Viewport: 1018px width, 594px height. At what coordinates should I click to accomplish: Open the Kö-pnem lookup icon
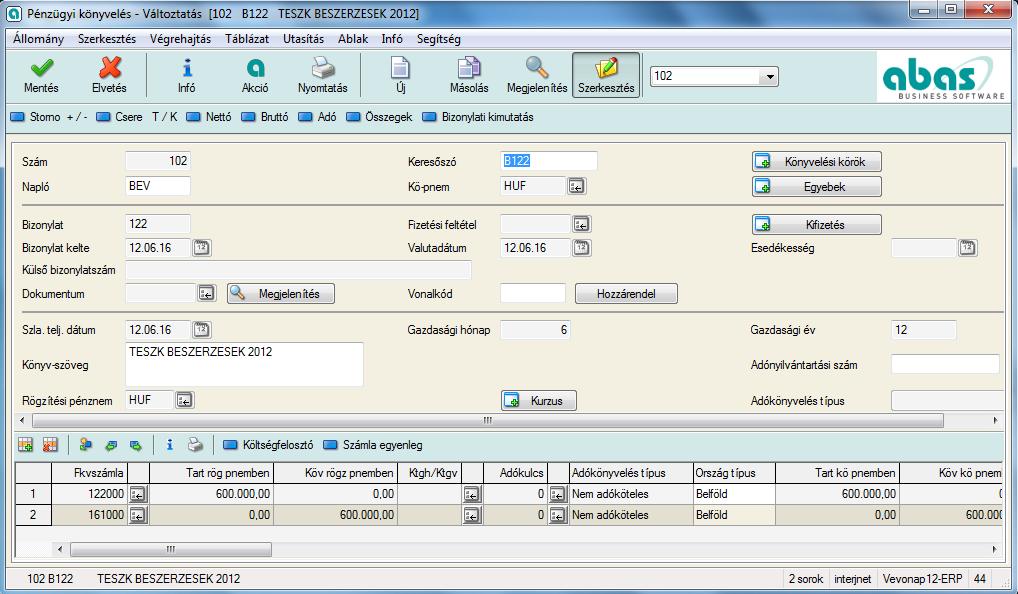coord(577,186)
